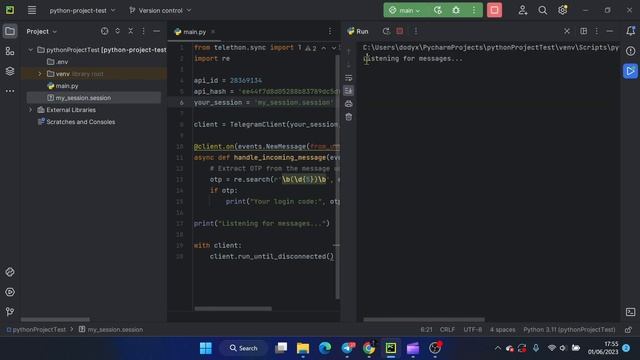640x360 pixels.
Task: Open IDE settings gear
Action: click(x=562, y=10)
